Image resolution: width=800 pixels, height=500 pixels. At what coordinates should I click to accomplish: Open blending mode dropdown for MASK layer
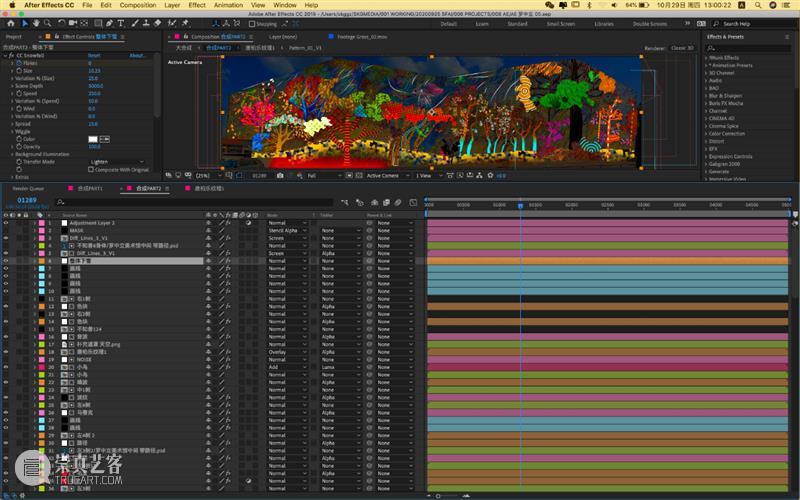coord(288,231)
